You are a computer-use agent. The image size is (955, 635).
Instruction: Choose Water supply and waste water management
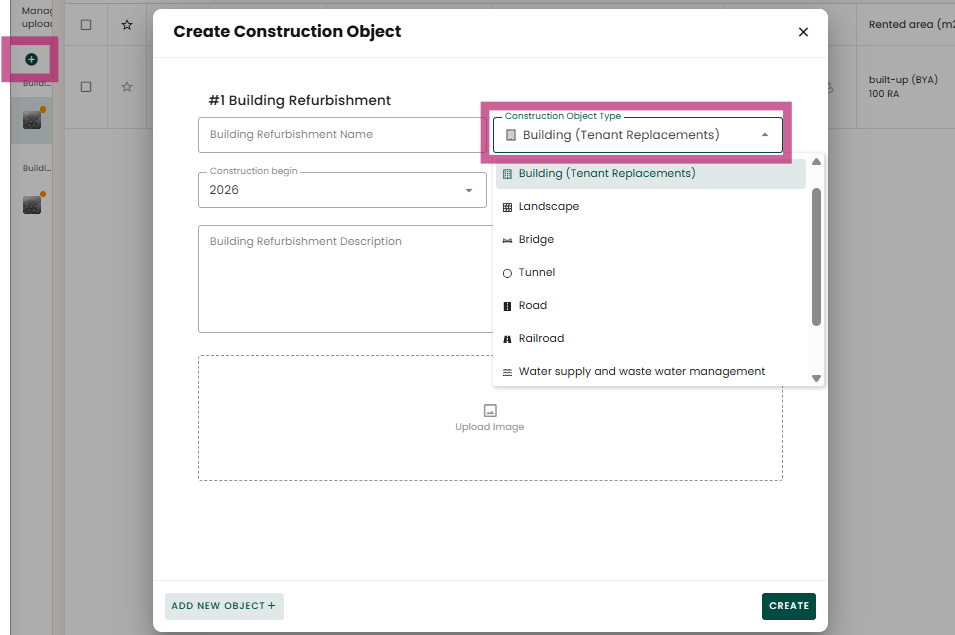click(x=641, y=372)
